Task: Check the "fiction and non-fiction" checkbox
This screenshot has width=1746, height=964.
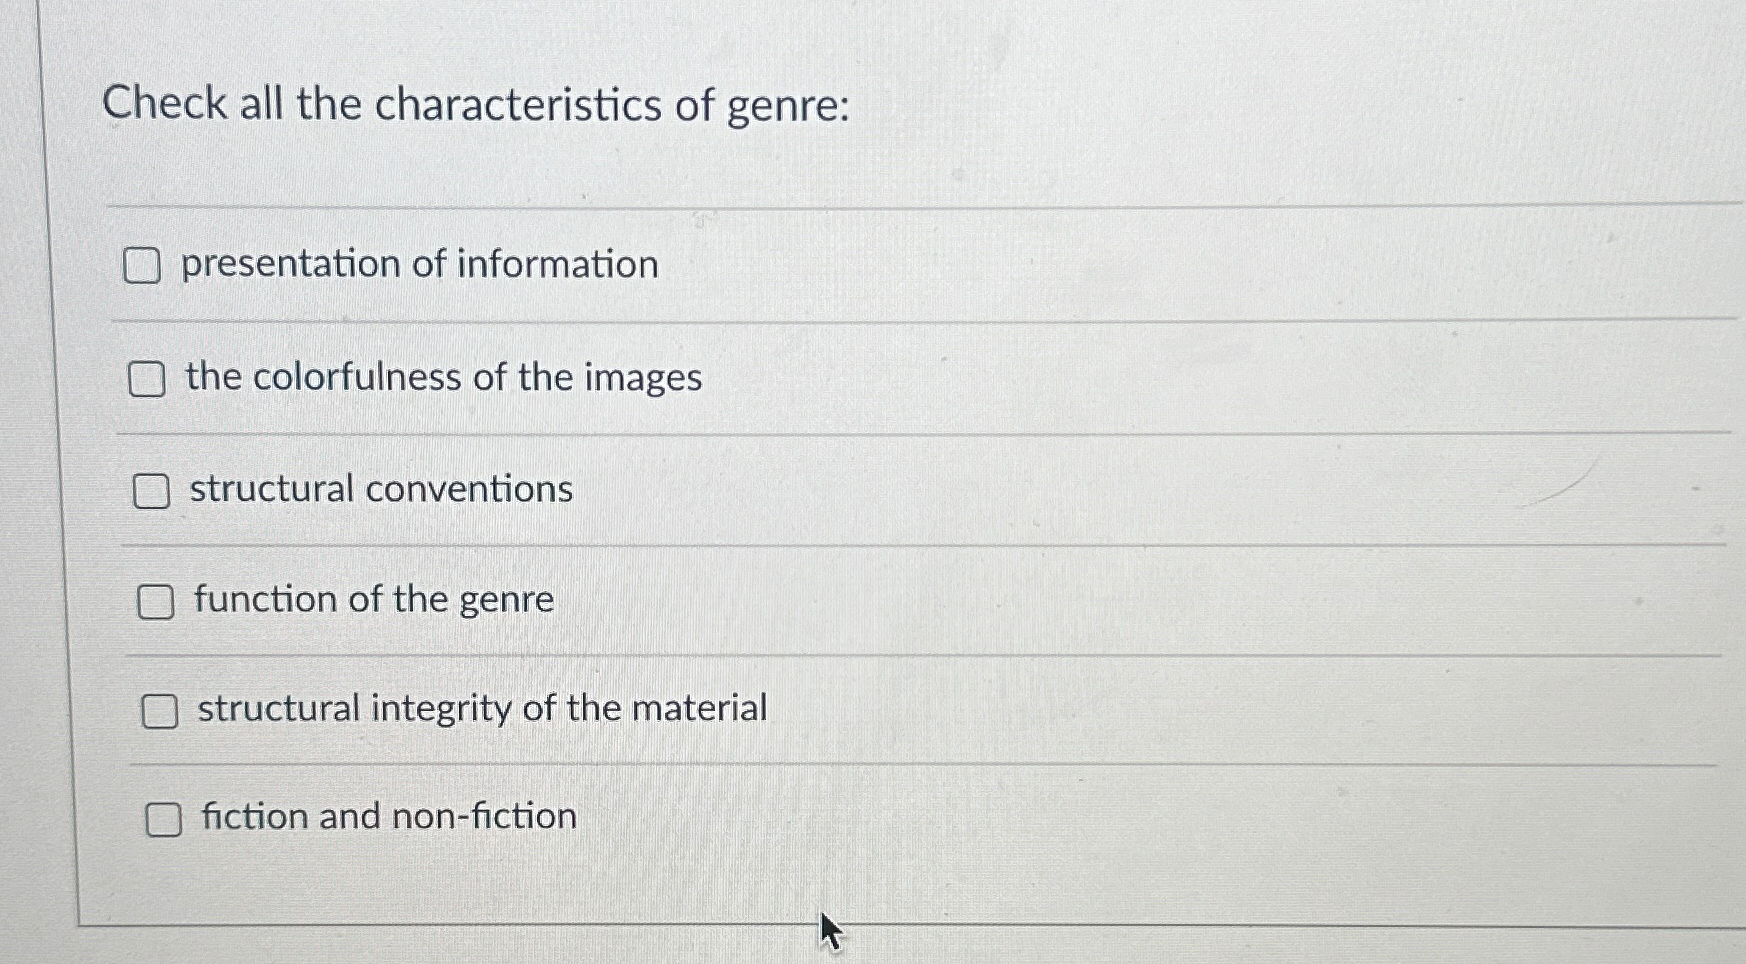Action: [x=165, y=820]
